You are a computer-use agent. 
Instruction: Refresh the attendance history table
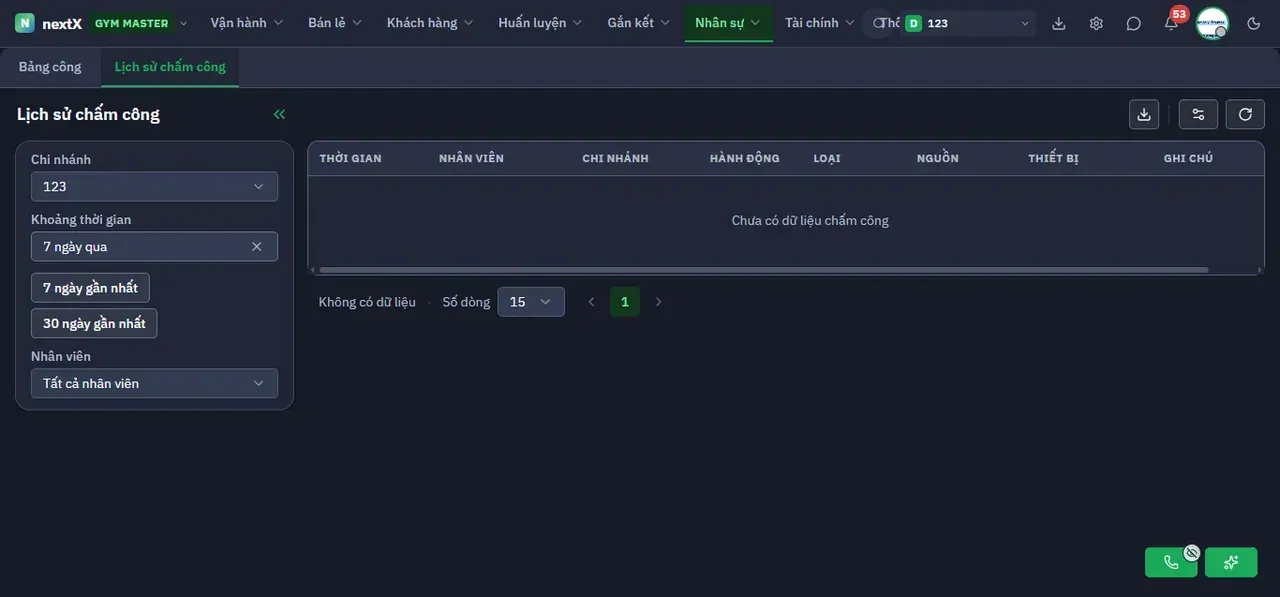tap(1245, 114)
